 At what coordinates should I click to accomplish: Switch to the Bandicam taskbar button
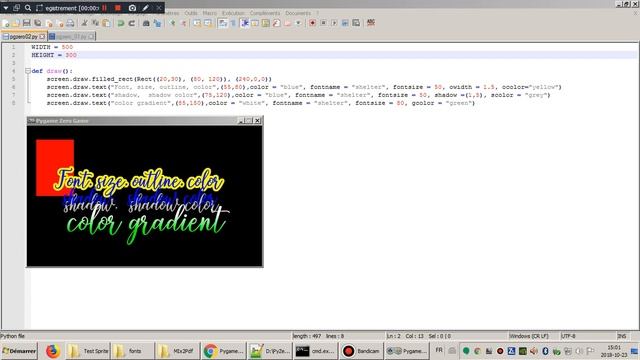click(362, 351)
